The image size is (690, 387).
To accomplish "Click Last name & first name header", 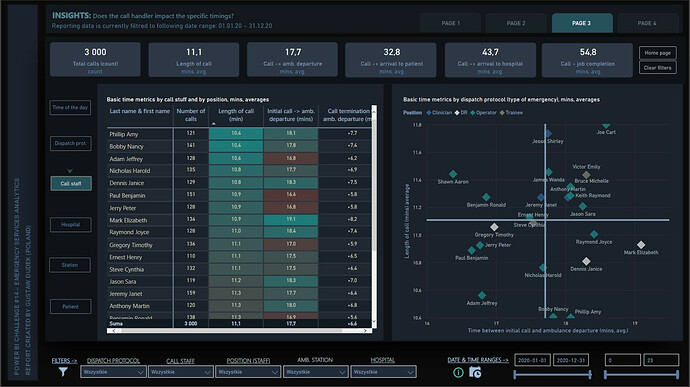I will click(x=139, y=111).
